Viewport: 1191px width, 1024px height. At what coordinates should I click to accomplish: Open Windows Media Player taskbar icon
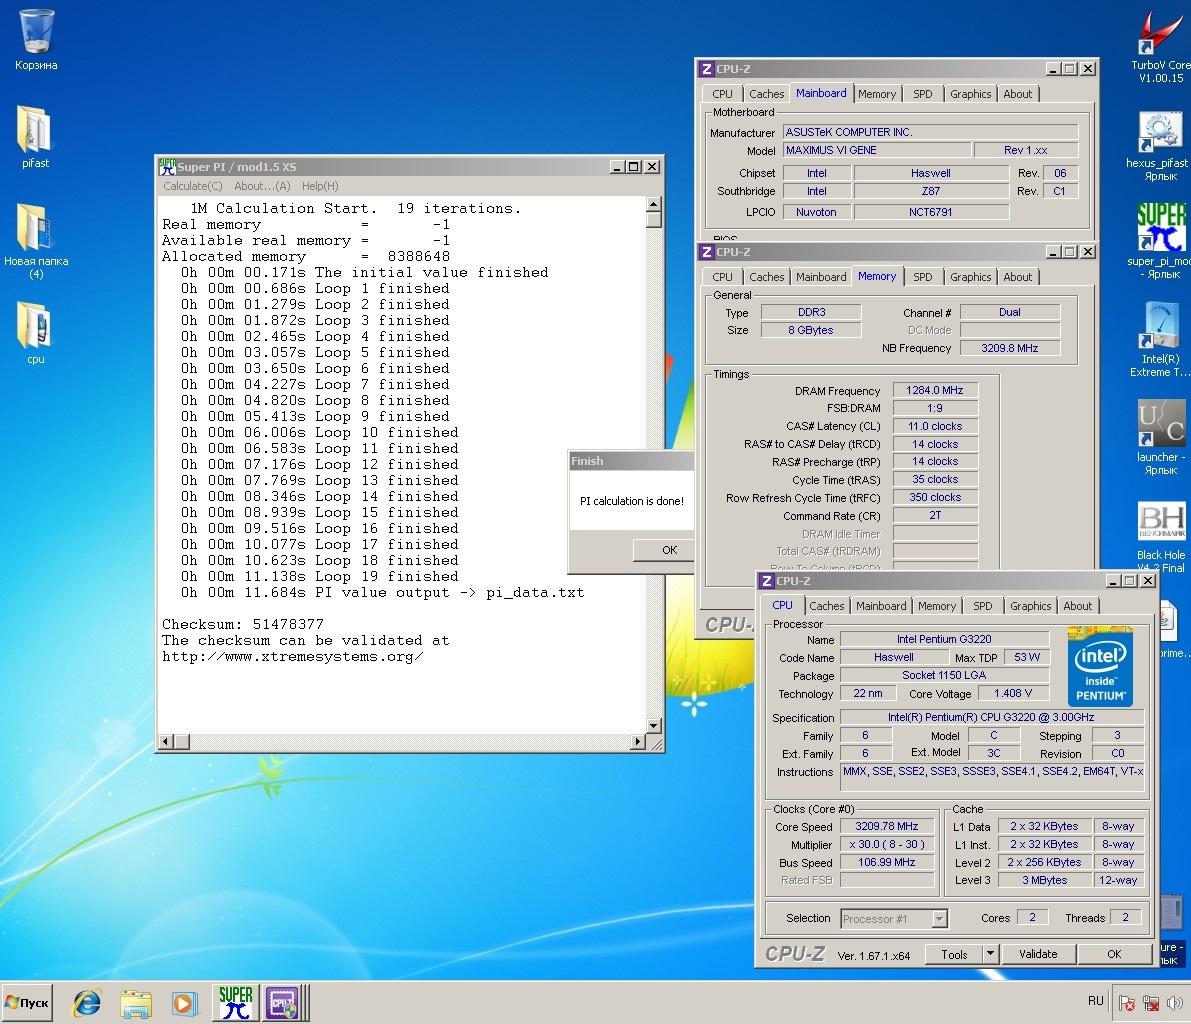[x=183, y=1003]
